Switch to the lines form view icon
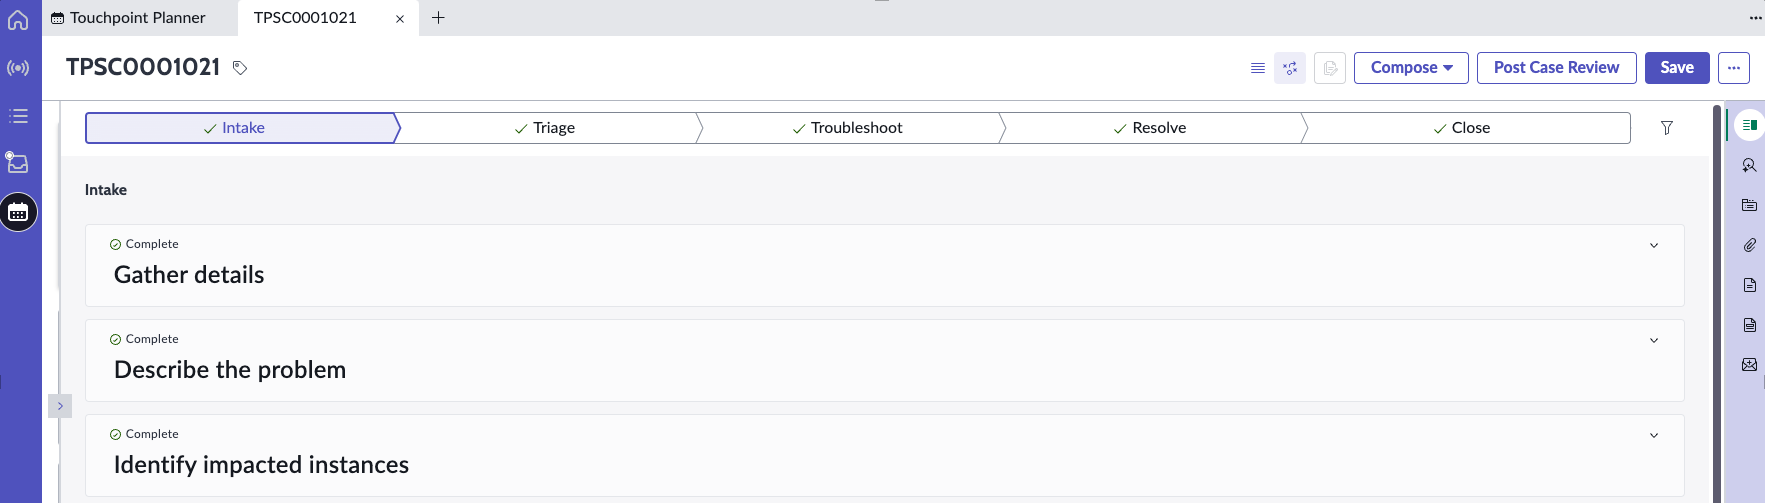The height and width of the screenshot is (503, 1765). 1258,68
